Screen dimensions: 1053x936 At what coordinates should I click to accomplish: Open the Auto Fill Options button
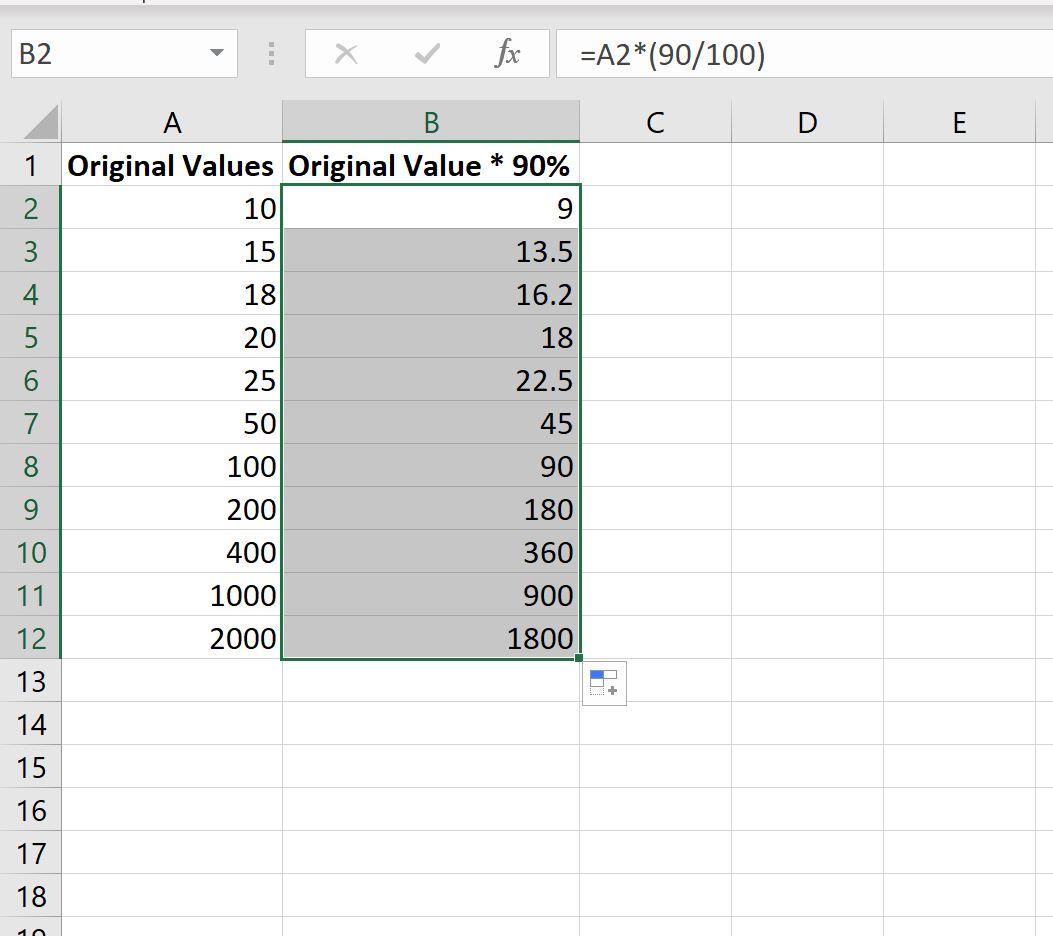click(x=604, y=684)
